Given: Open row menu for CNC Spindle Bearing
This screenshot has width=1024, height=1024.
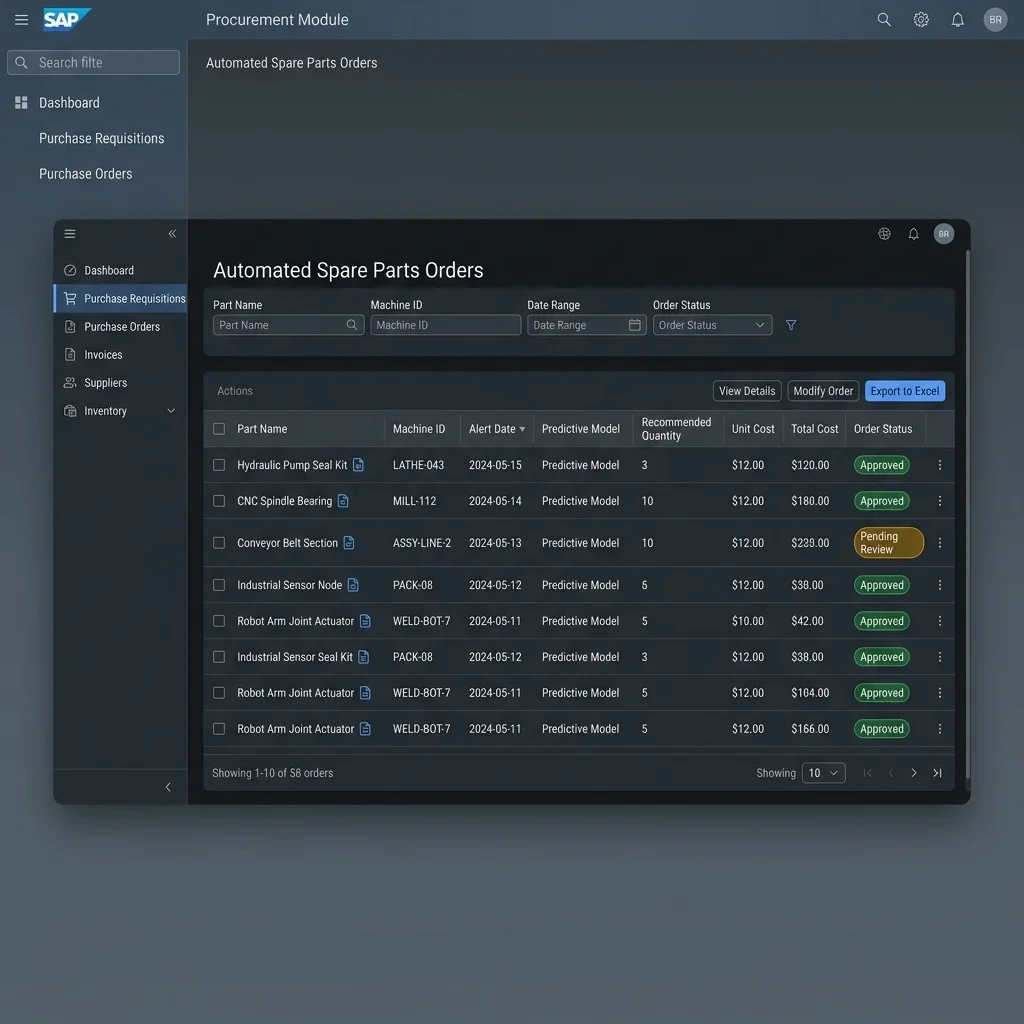Looking at the screenshot, I should click(940, 501).
